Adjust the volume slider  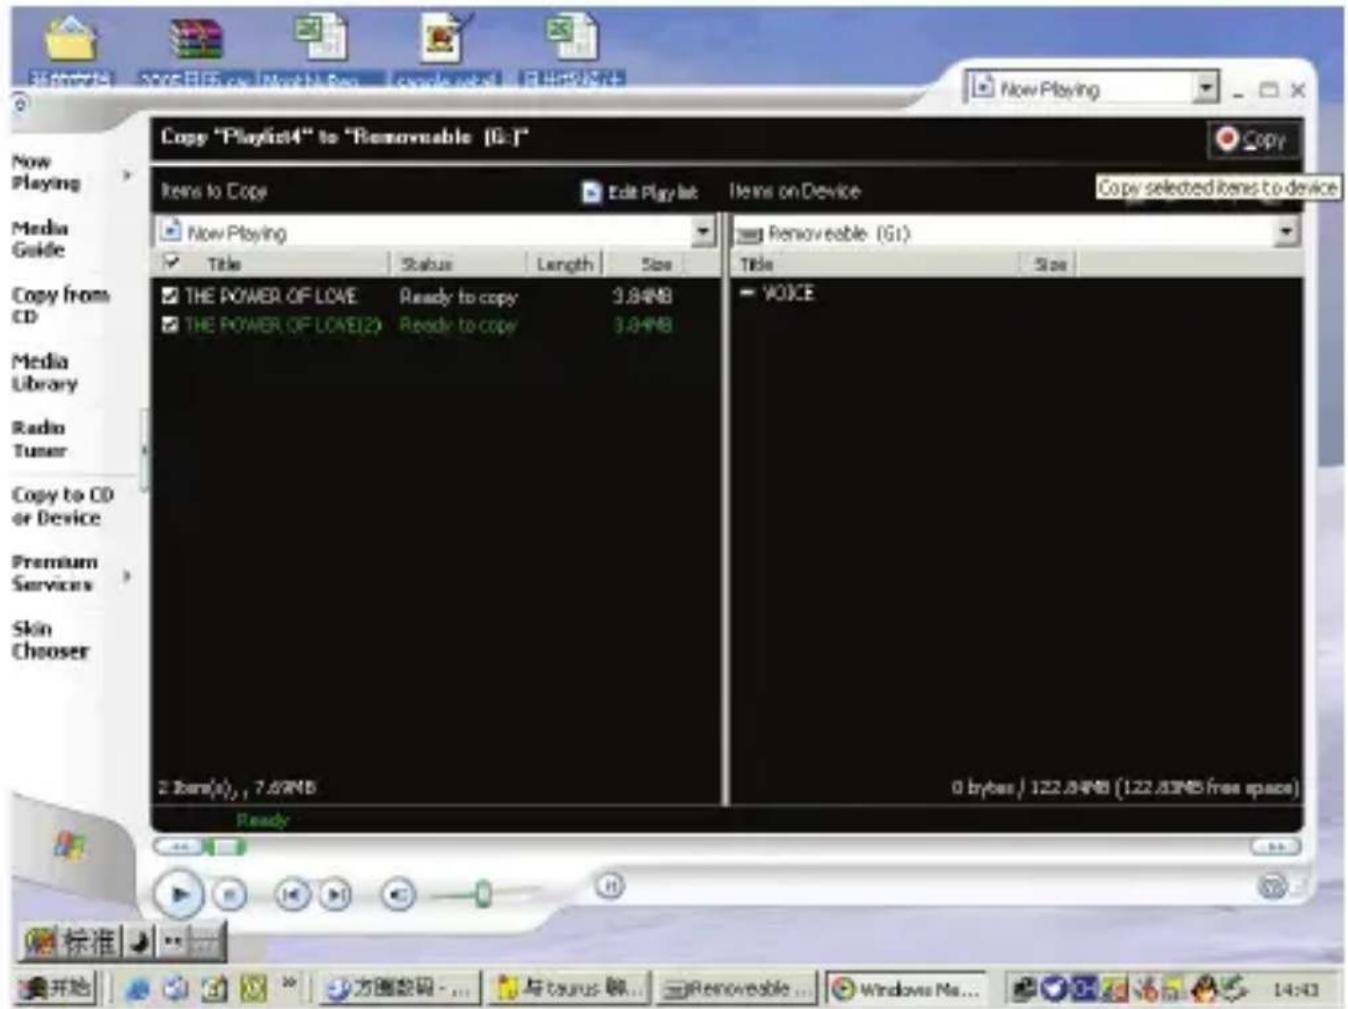click(483, 893)
